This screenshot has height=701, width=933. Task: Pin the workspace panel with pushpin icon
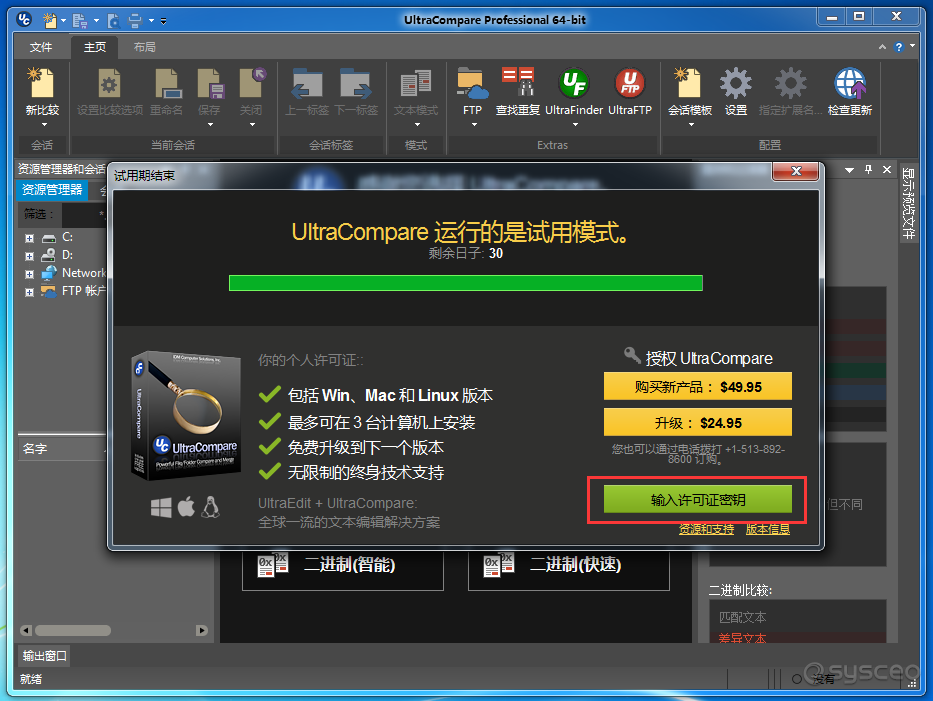(869, 170)
